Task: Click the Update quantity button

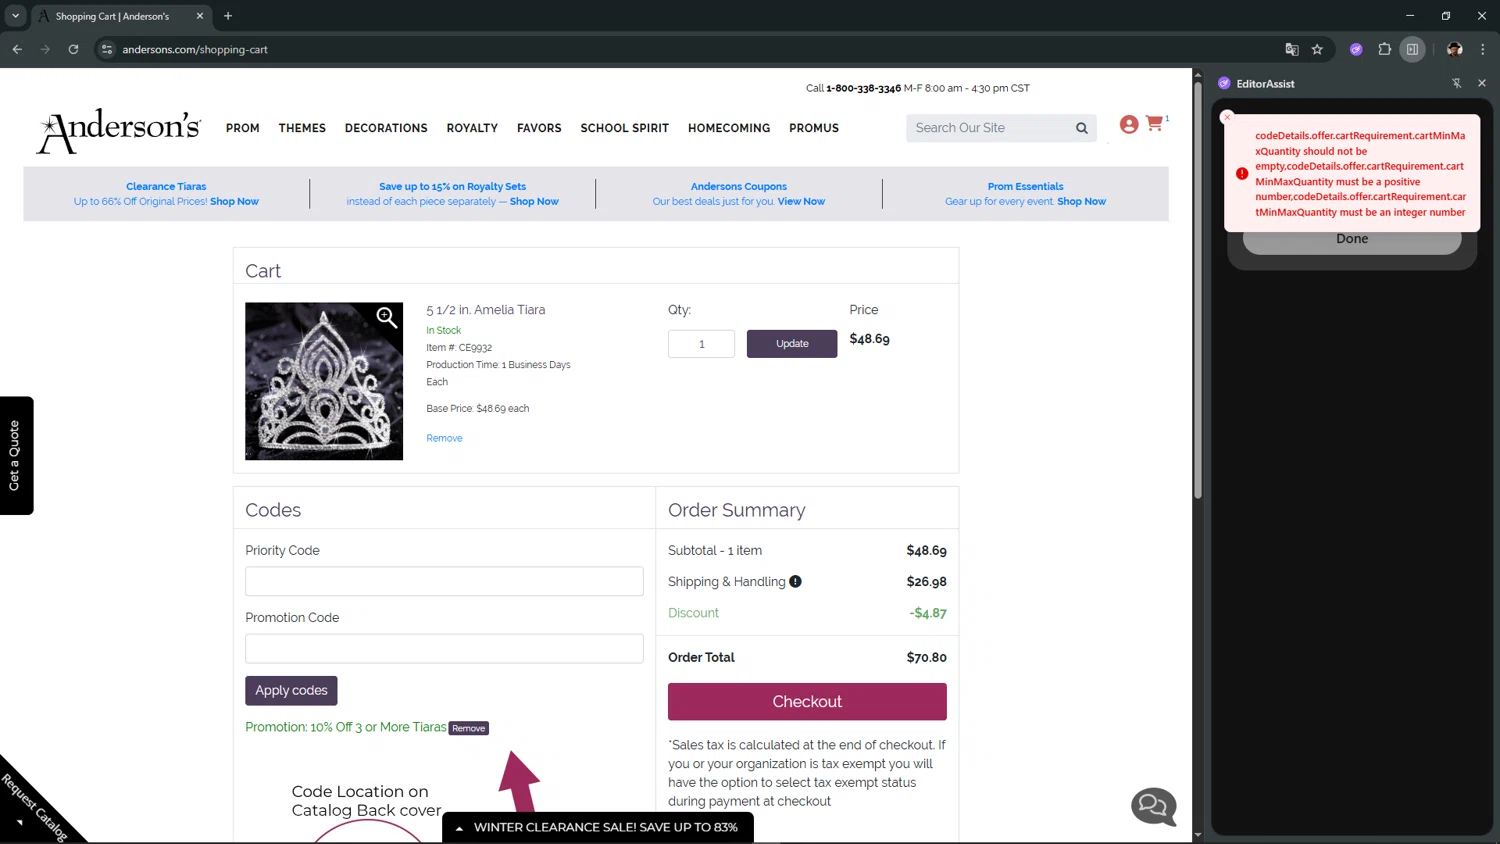Action: pos(792,344)
